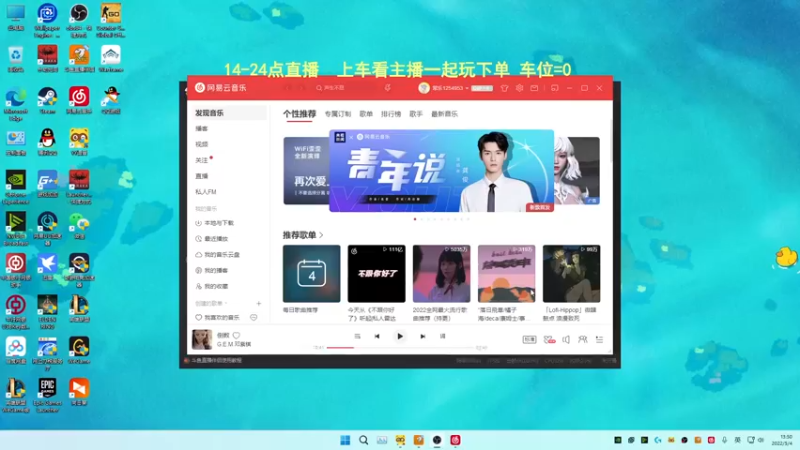
Task: Open the 2022全网最火流行歌曲 playlist cover
Action: pos(441,273)
